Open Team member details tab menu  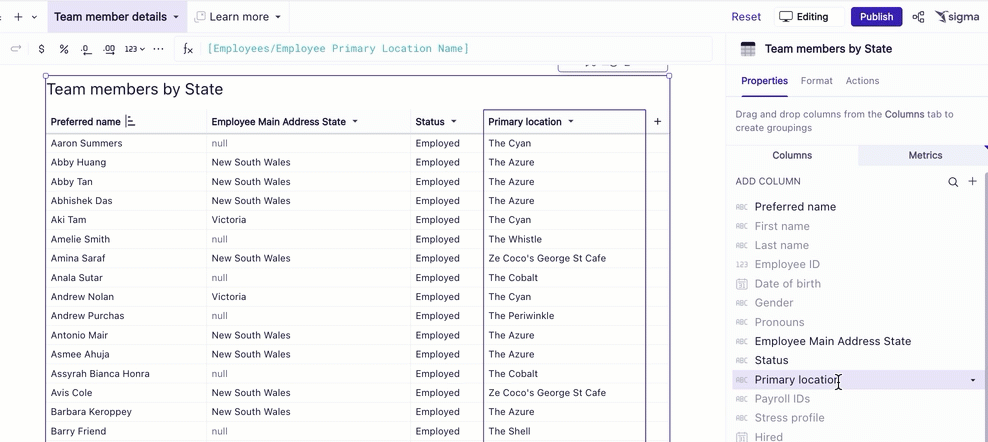[176, 17]
